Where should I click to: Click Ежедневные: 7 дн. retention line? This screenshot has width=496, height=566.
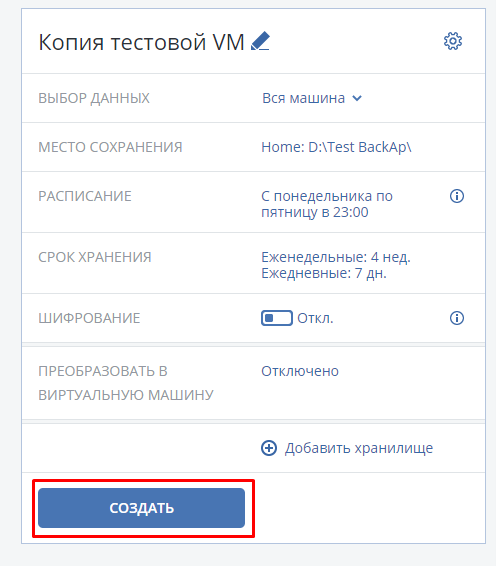coord(324,273)
